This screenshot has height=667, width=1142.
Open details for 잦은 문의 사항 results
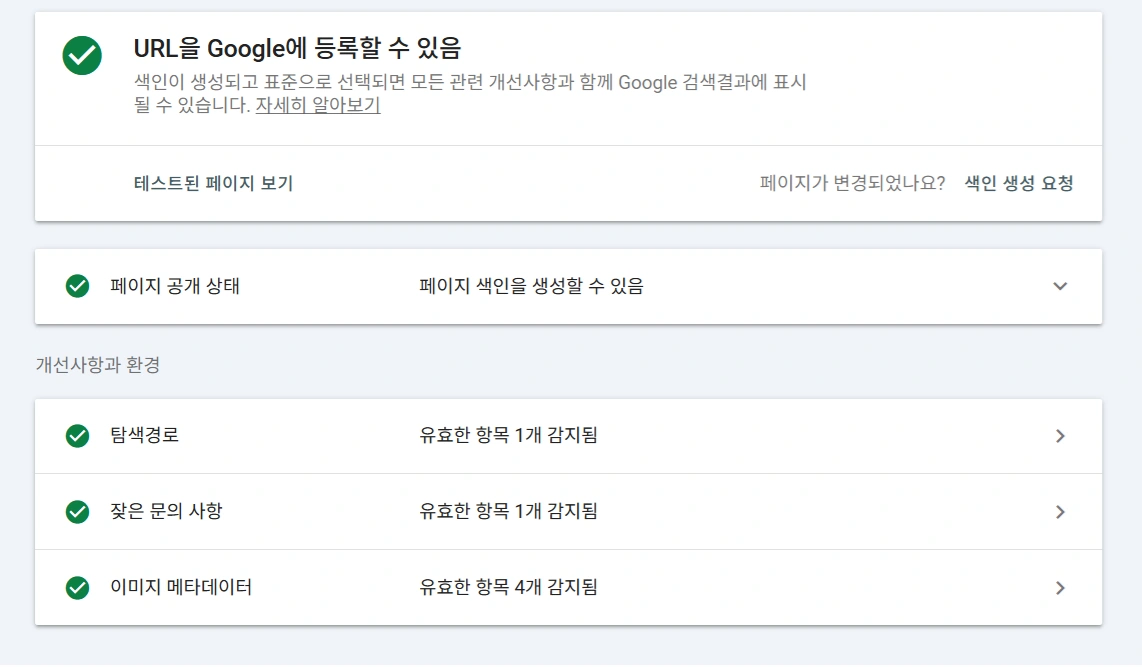(1060, 511)
